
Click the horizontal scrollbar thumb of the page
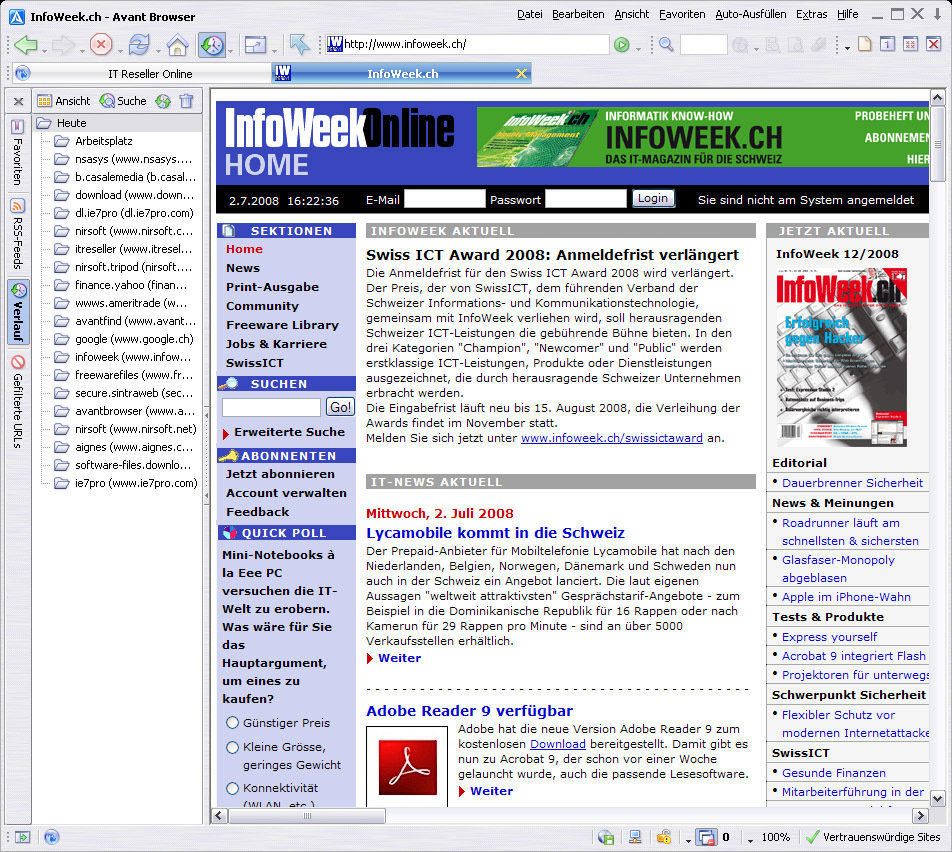[307, 816]
